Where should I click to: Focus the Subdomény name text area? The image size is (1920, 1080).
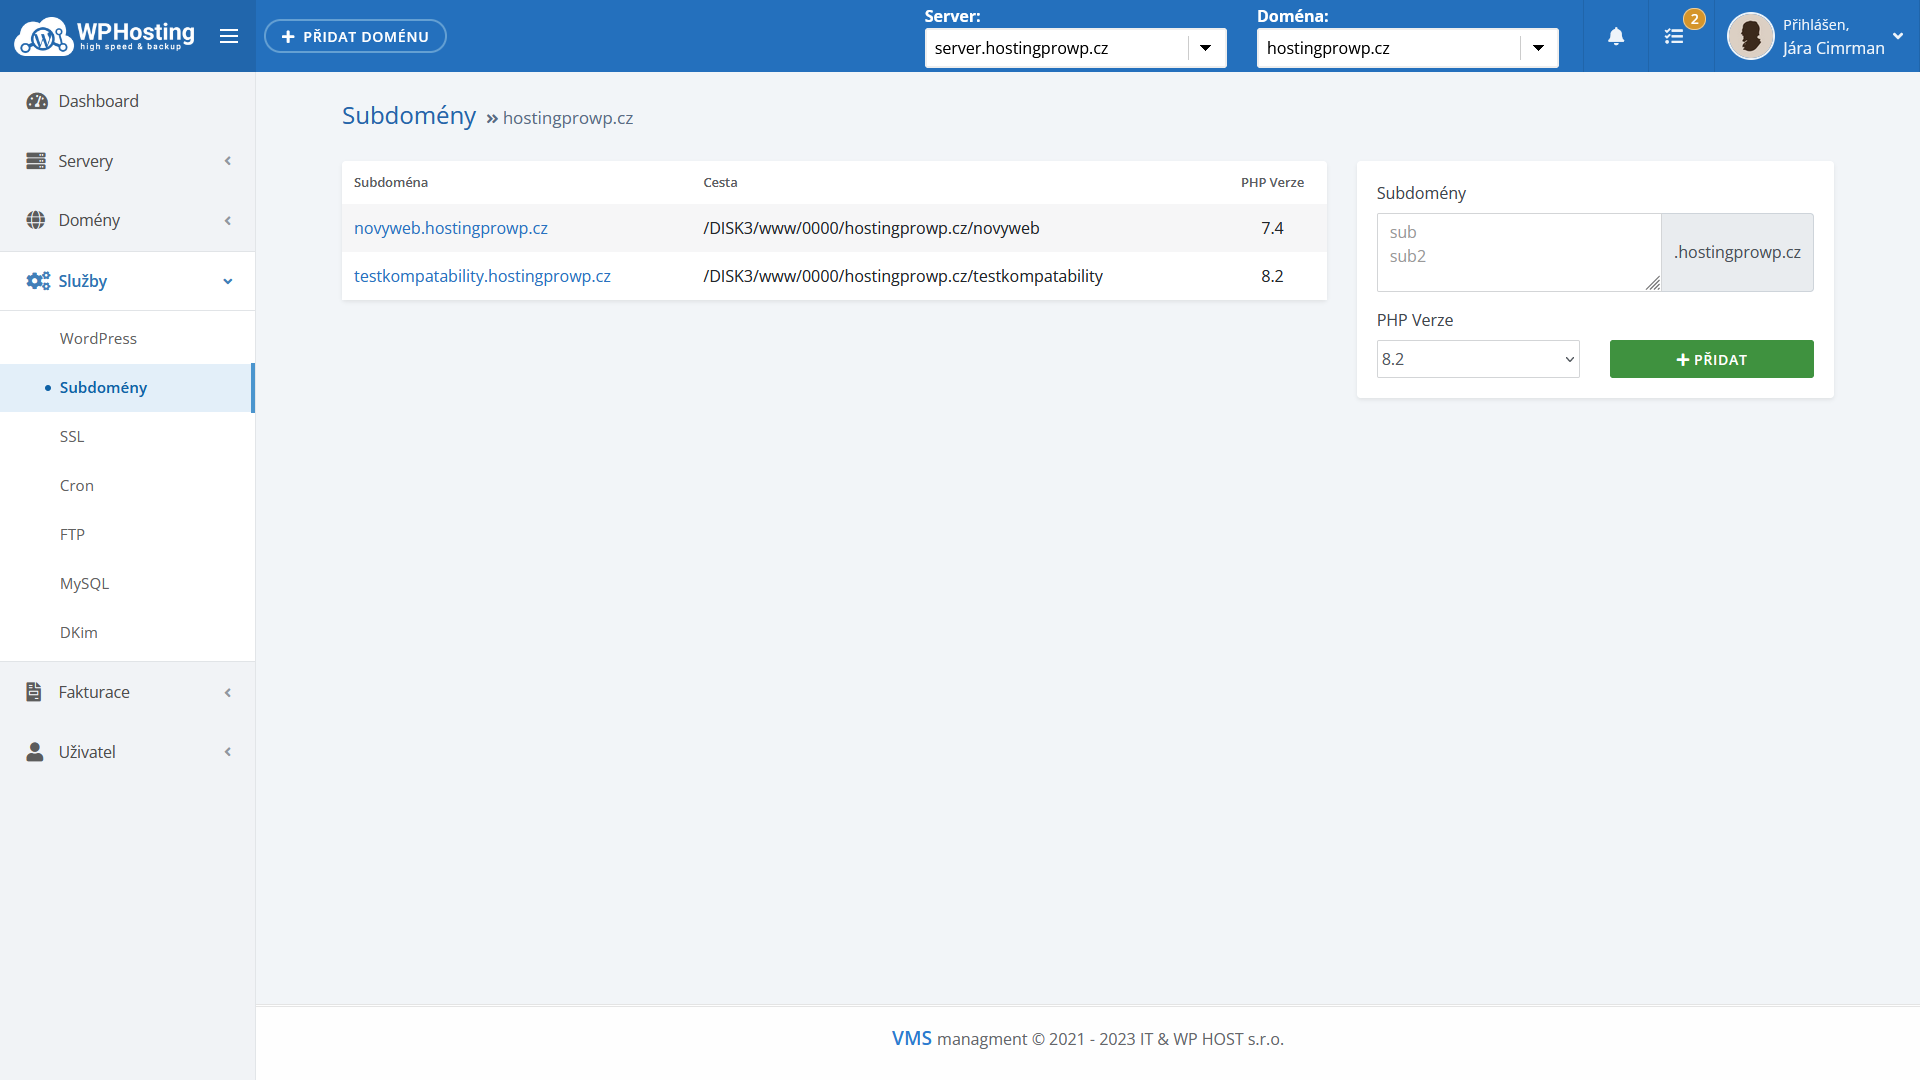[1518, 252]
